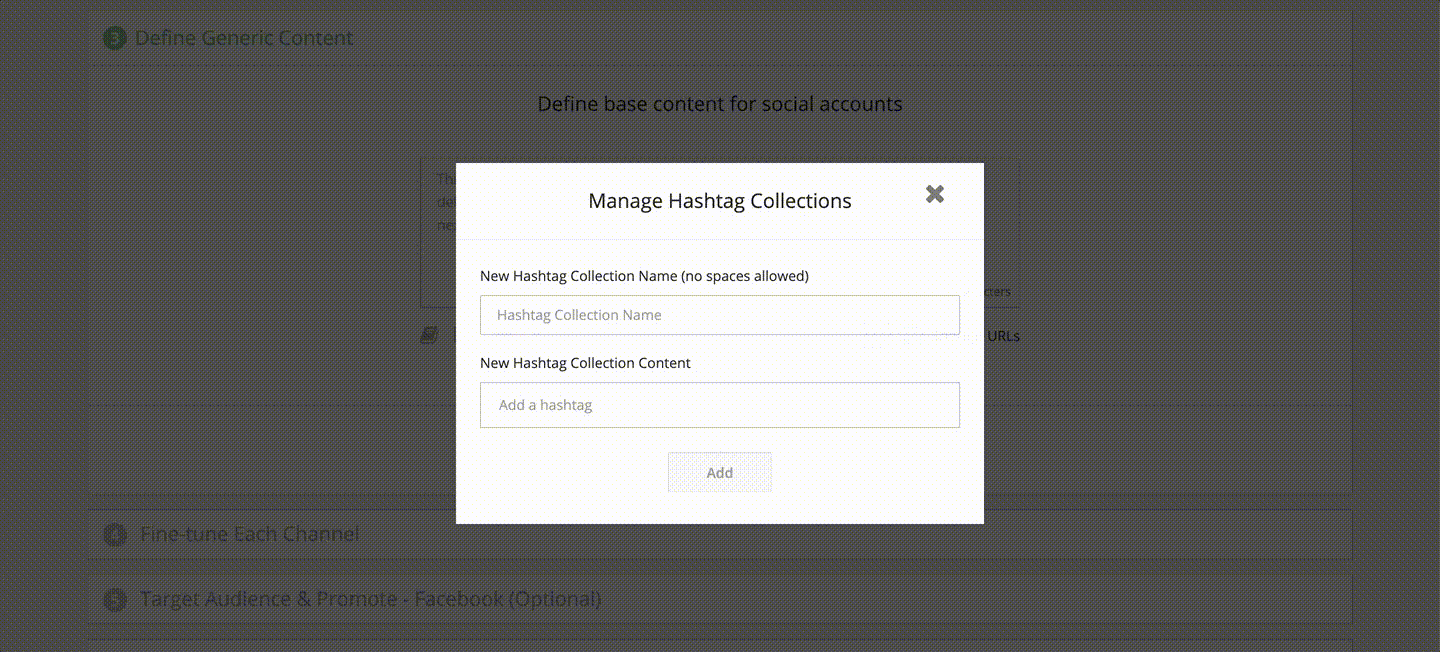1440x652 pixels.
Task: Click the New Hashtag Collection Content label
Action: [x=585, y=363]
